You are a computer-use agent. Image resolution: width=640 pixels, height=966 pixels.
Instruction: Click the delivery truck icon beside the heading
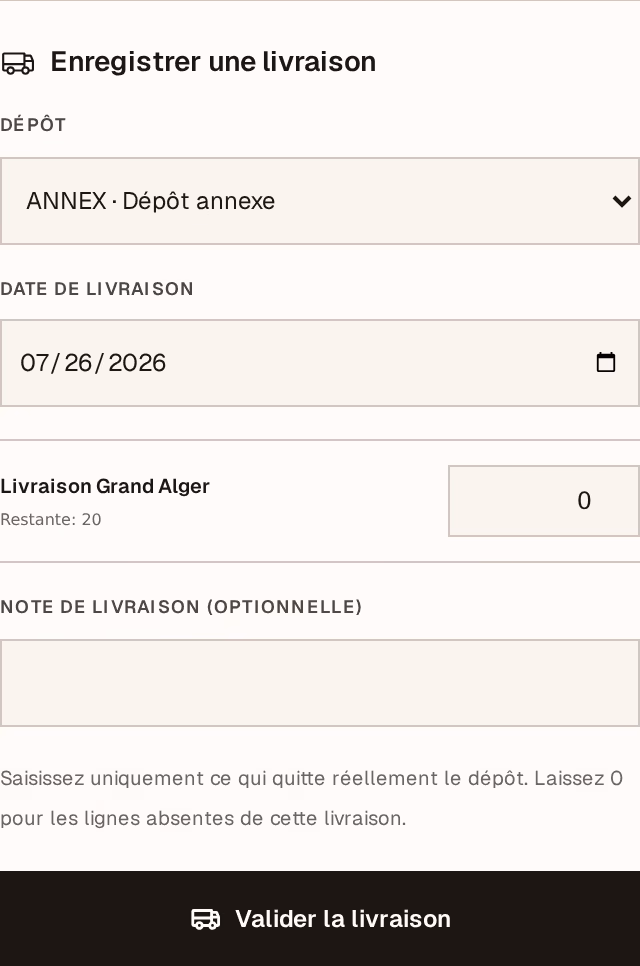point(18,63)
